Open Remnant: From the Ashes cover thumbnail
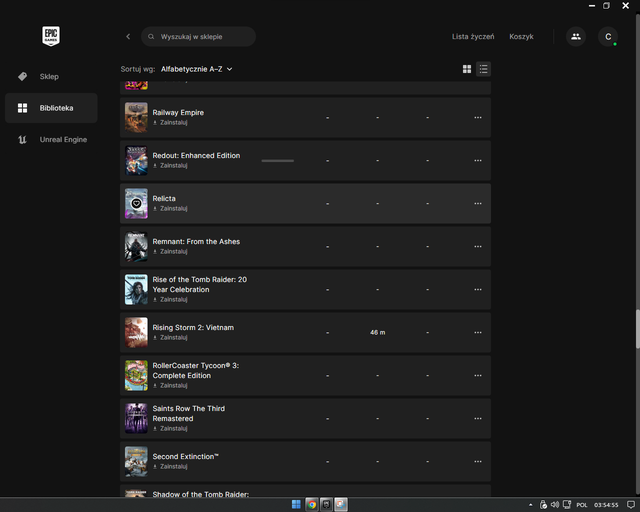The width and height of the screenshot is (640, 512). click(x=136, y=247)
